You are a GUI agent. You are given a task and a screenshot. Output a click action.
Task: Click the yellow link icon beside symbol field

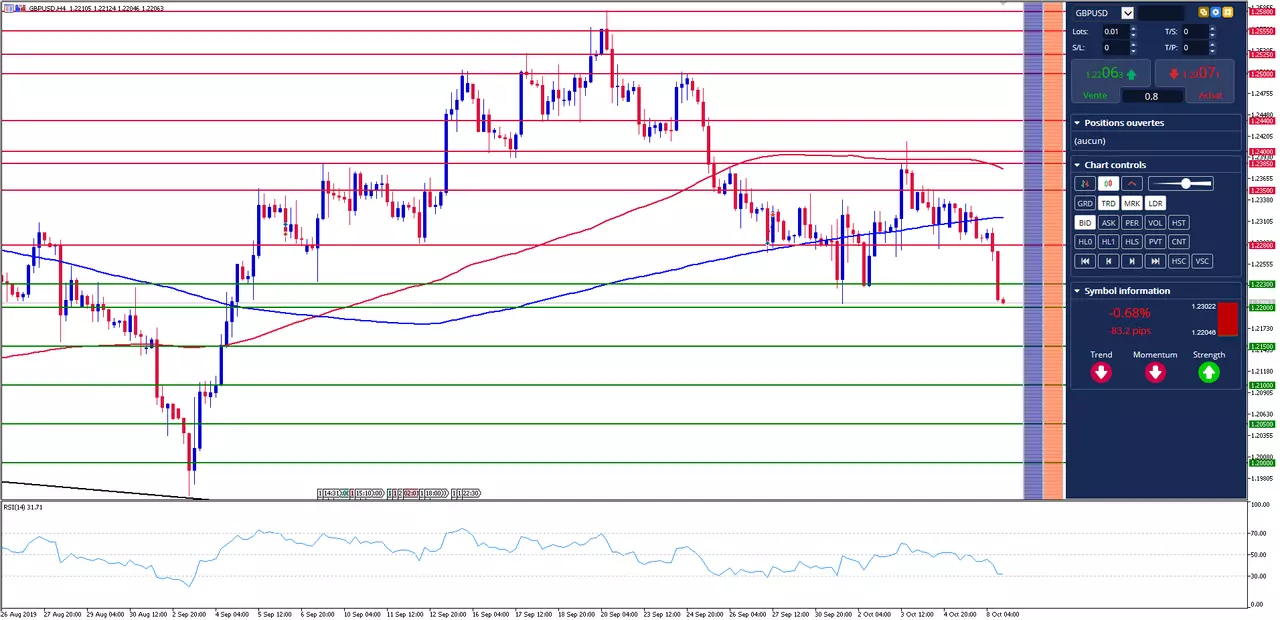pos(1204,12)
